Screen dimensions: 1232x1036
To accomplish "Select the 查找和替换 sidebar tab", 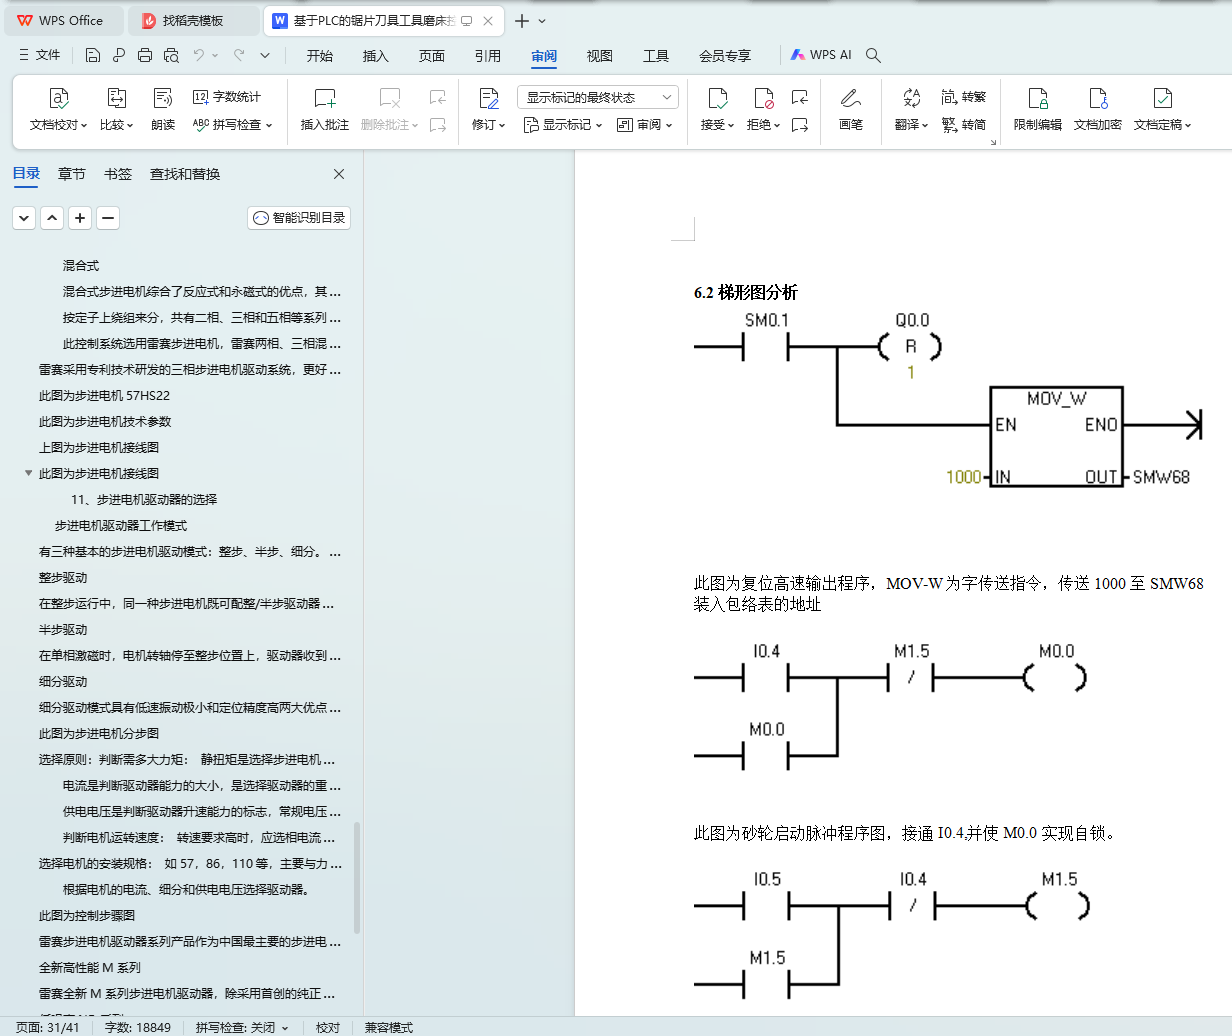I will click(185, 174).
